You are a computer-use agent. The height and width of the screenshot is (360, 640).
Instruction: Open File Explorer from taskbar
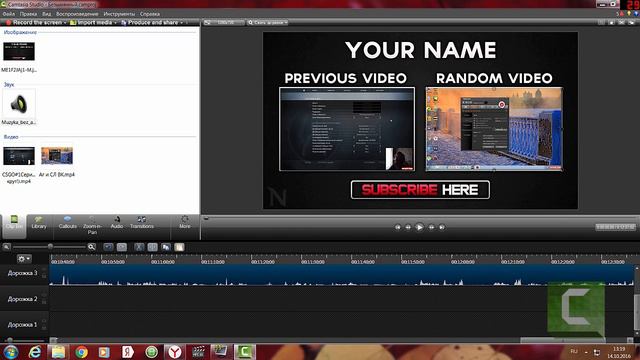(58, 352)
